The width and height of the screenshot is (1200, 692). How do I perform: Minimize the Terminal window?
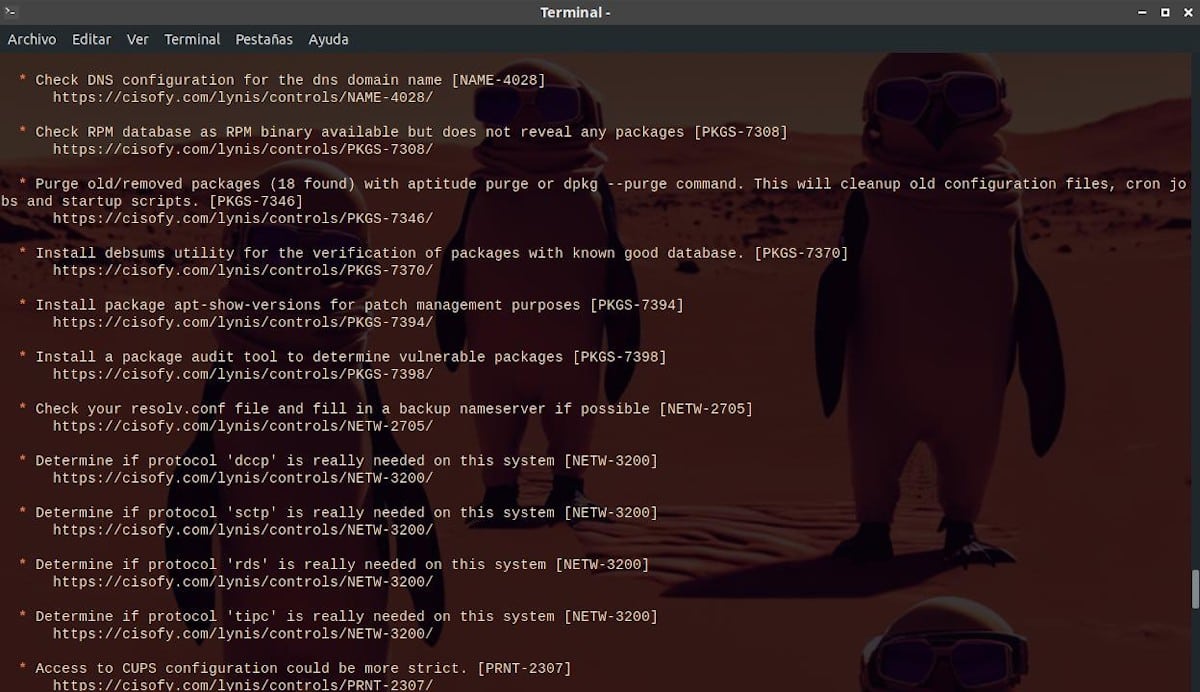(1143, 12)
